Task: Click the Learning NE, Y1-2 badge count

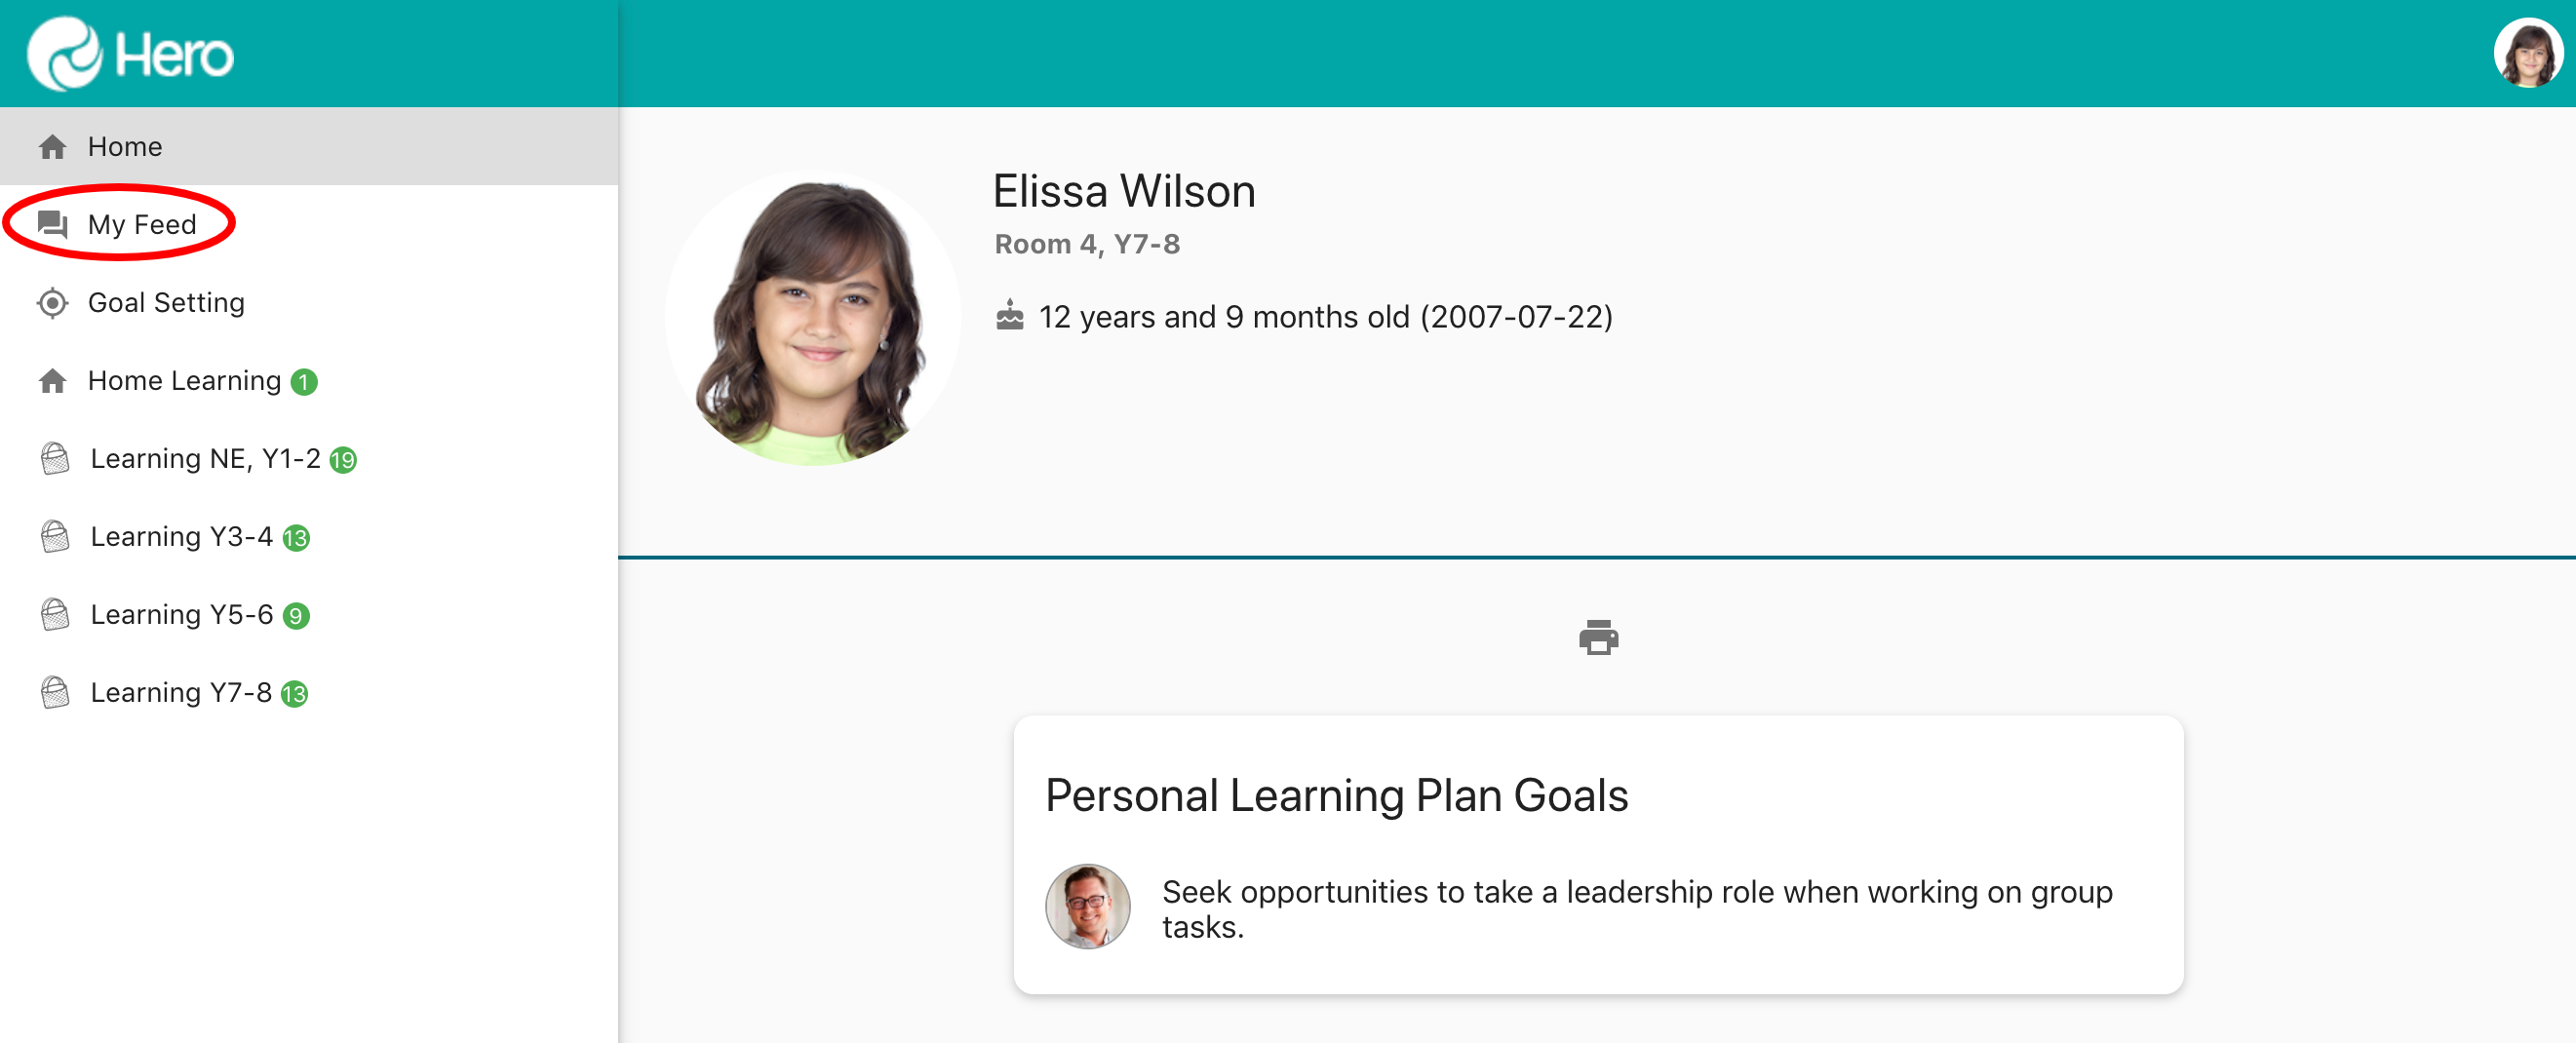Action: coord(343,460)
